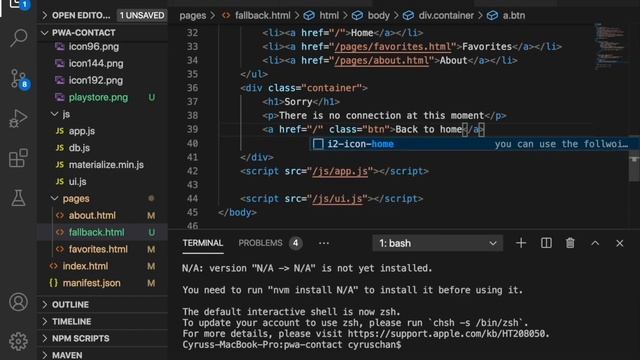Click the terminal prompt line

[292, 344]
